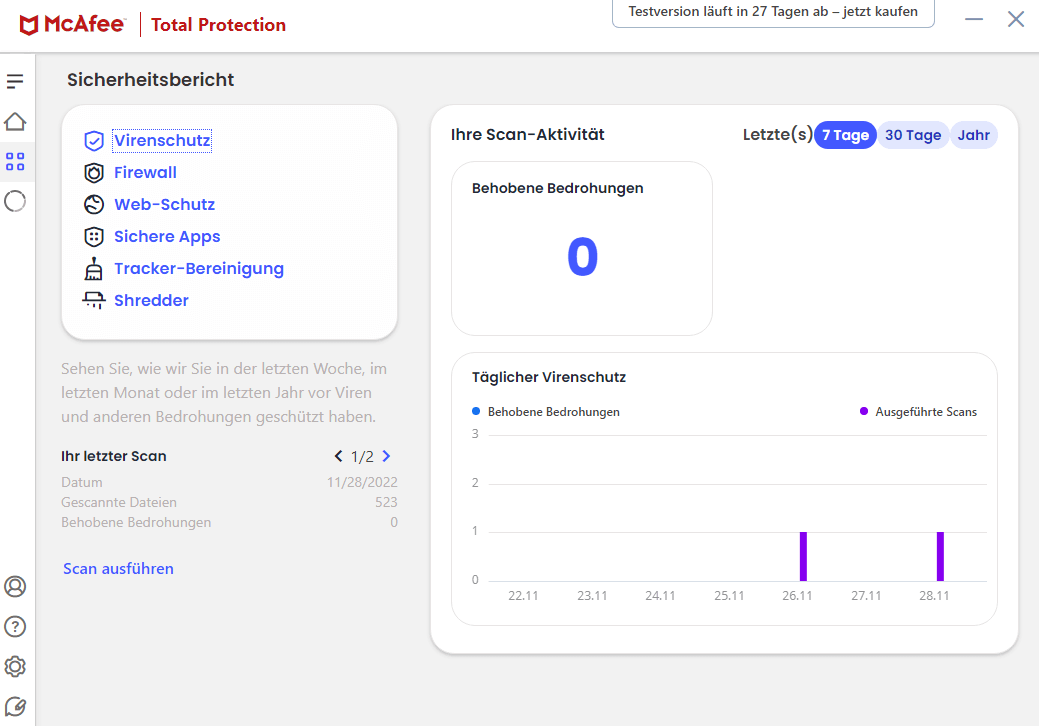Click Scan ausführen link
Viewport: 1039px width, 726px height.
[x=118, y=569]
